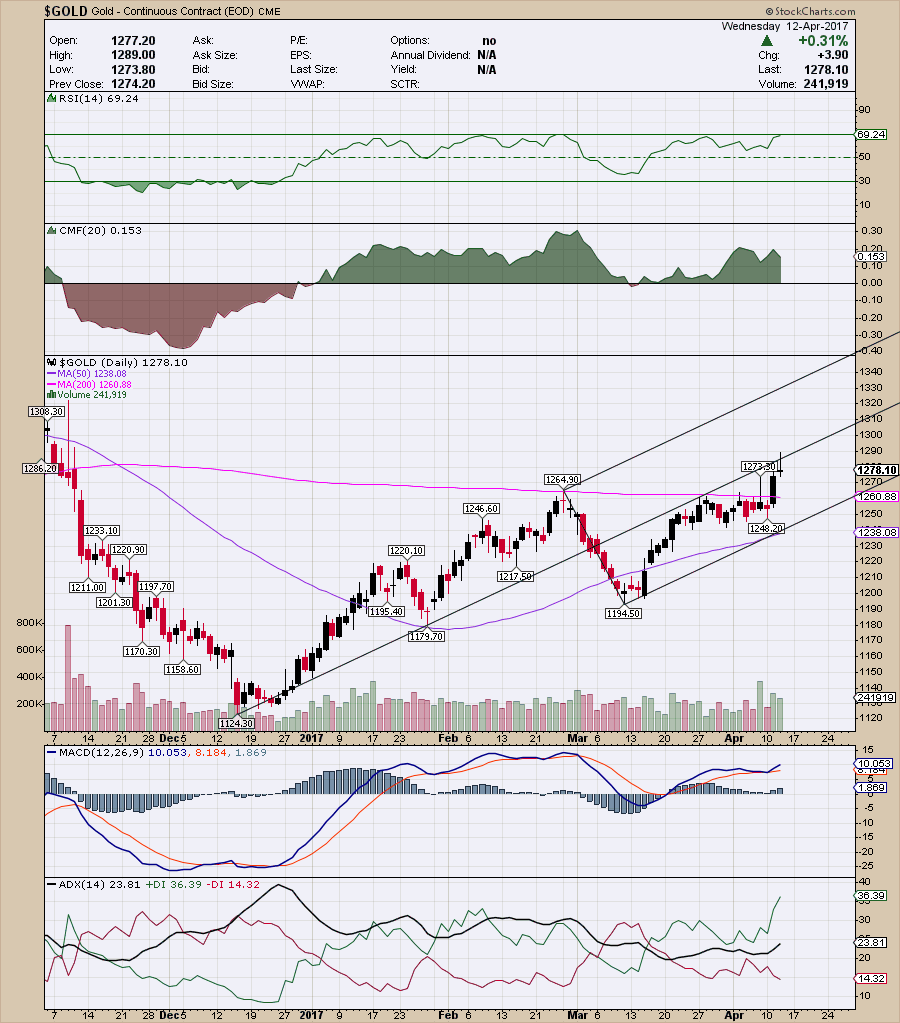This screenshot has width=900, height=1023.
Task: Select the High value 1289.00
Action: pos(133,55)
